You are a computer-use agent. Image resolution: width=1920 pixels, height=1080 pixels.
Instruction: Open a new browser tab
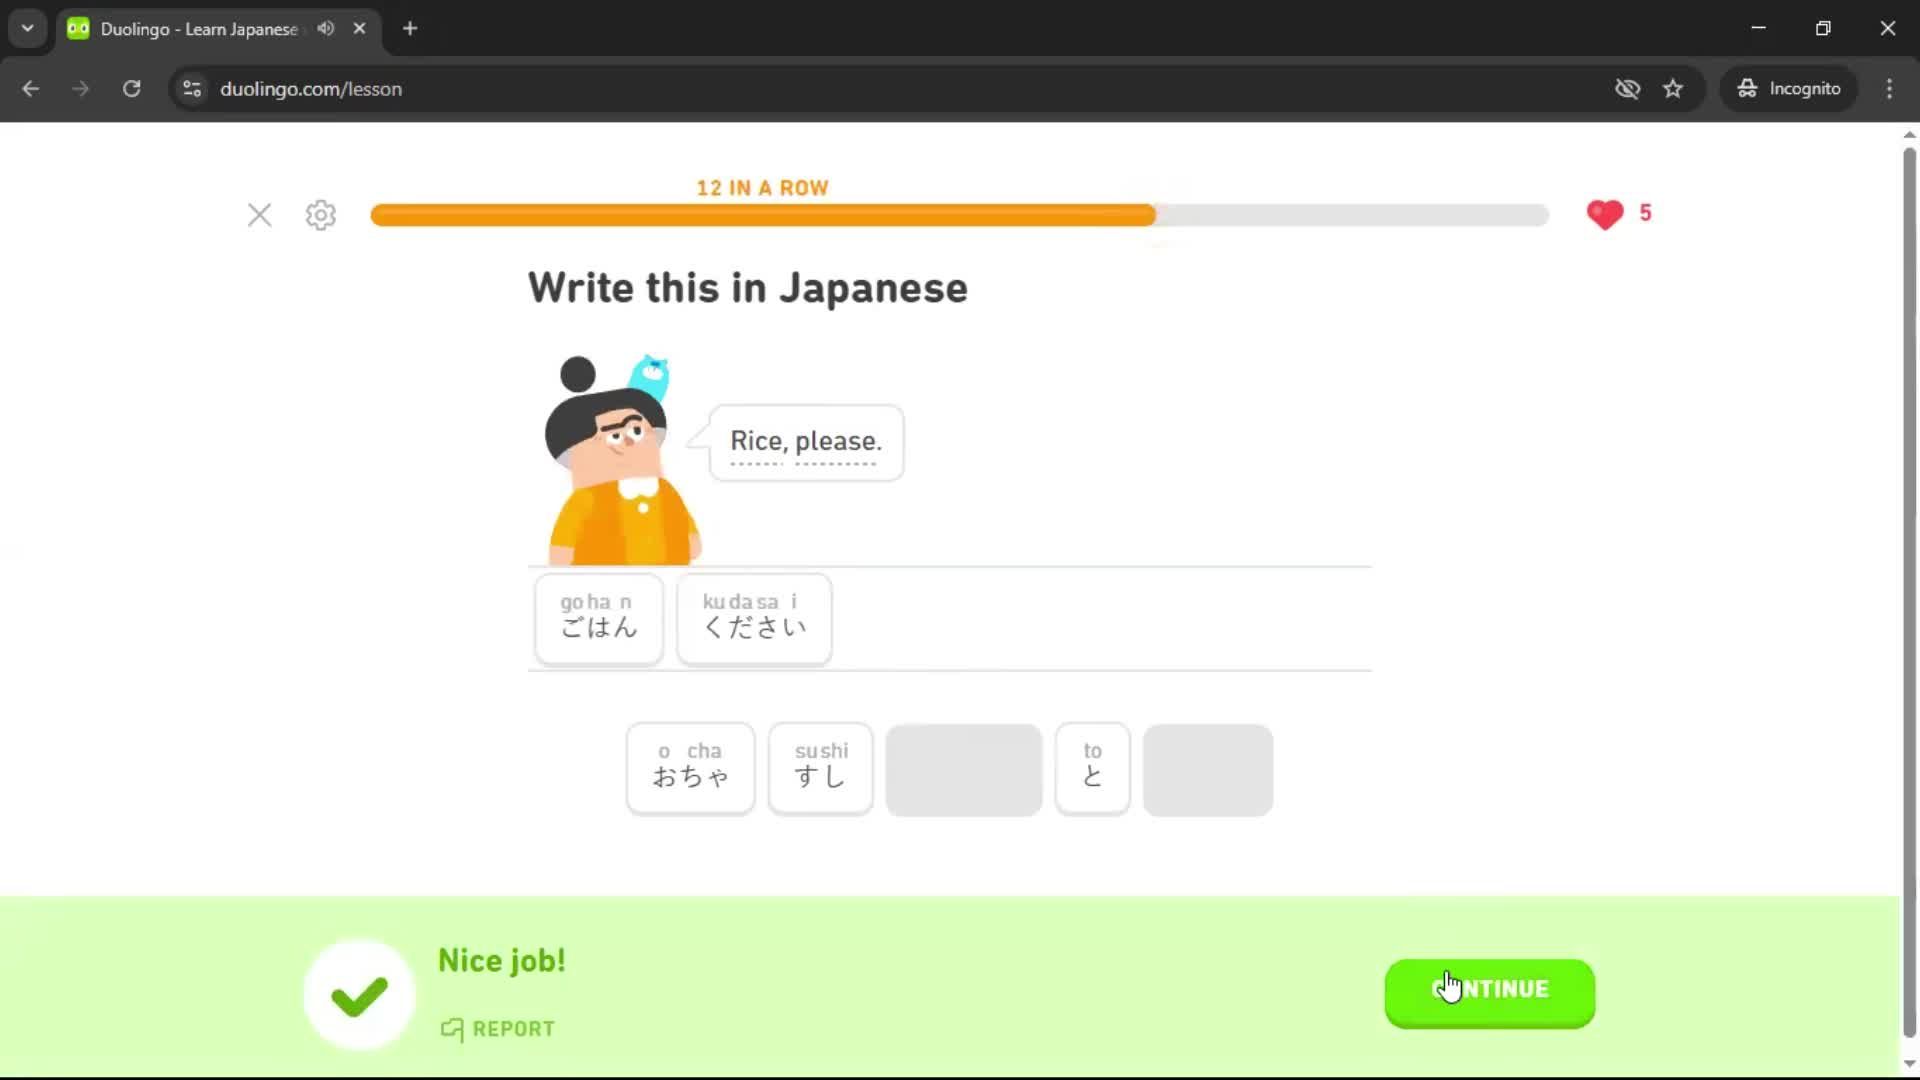point(409,28)
